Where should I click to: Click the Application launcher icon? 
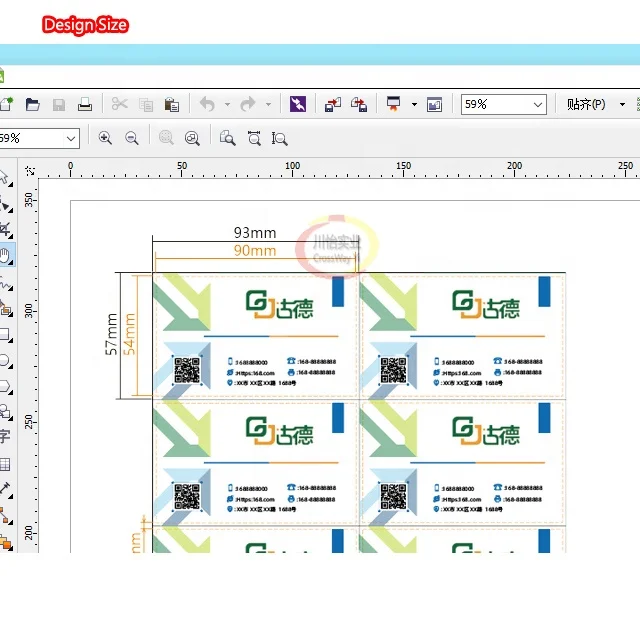pos(393,104)
